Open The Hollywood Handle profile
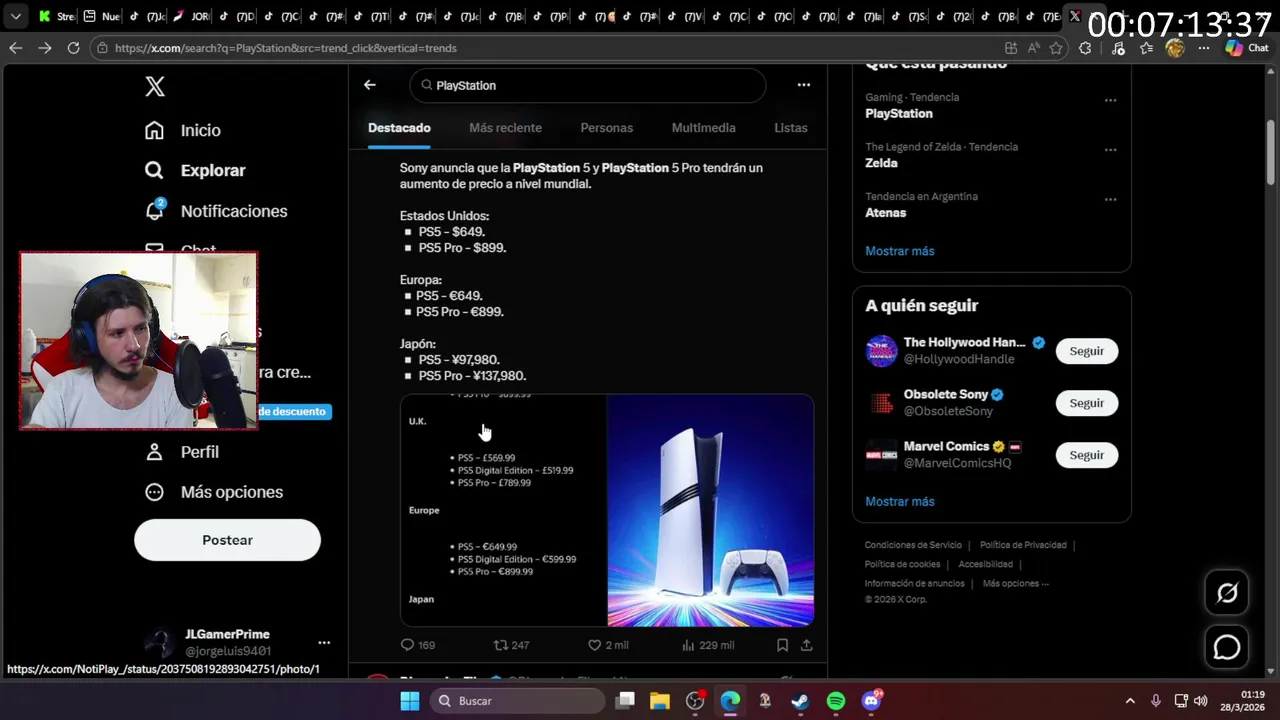Image resolution: width=1280 pixels, height=720 pixels. pos(964,342)
